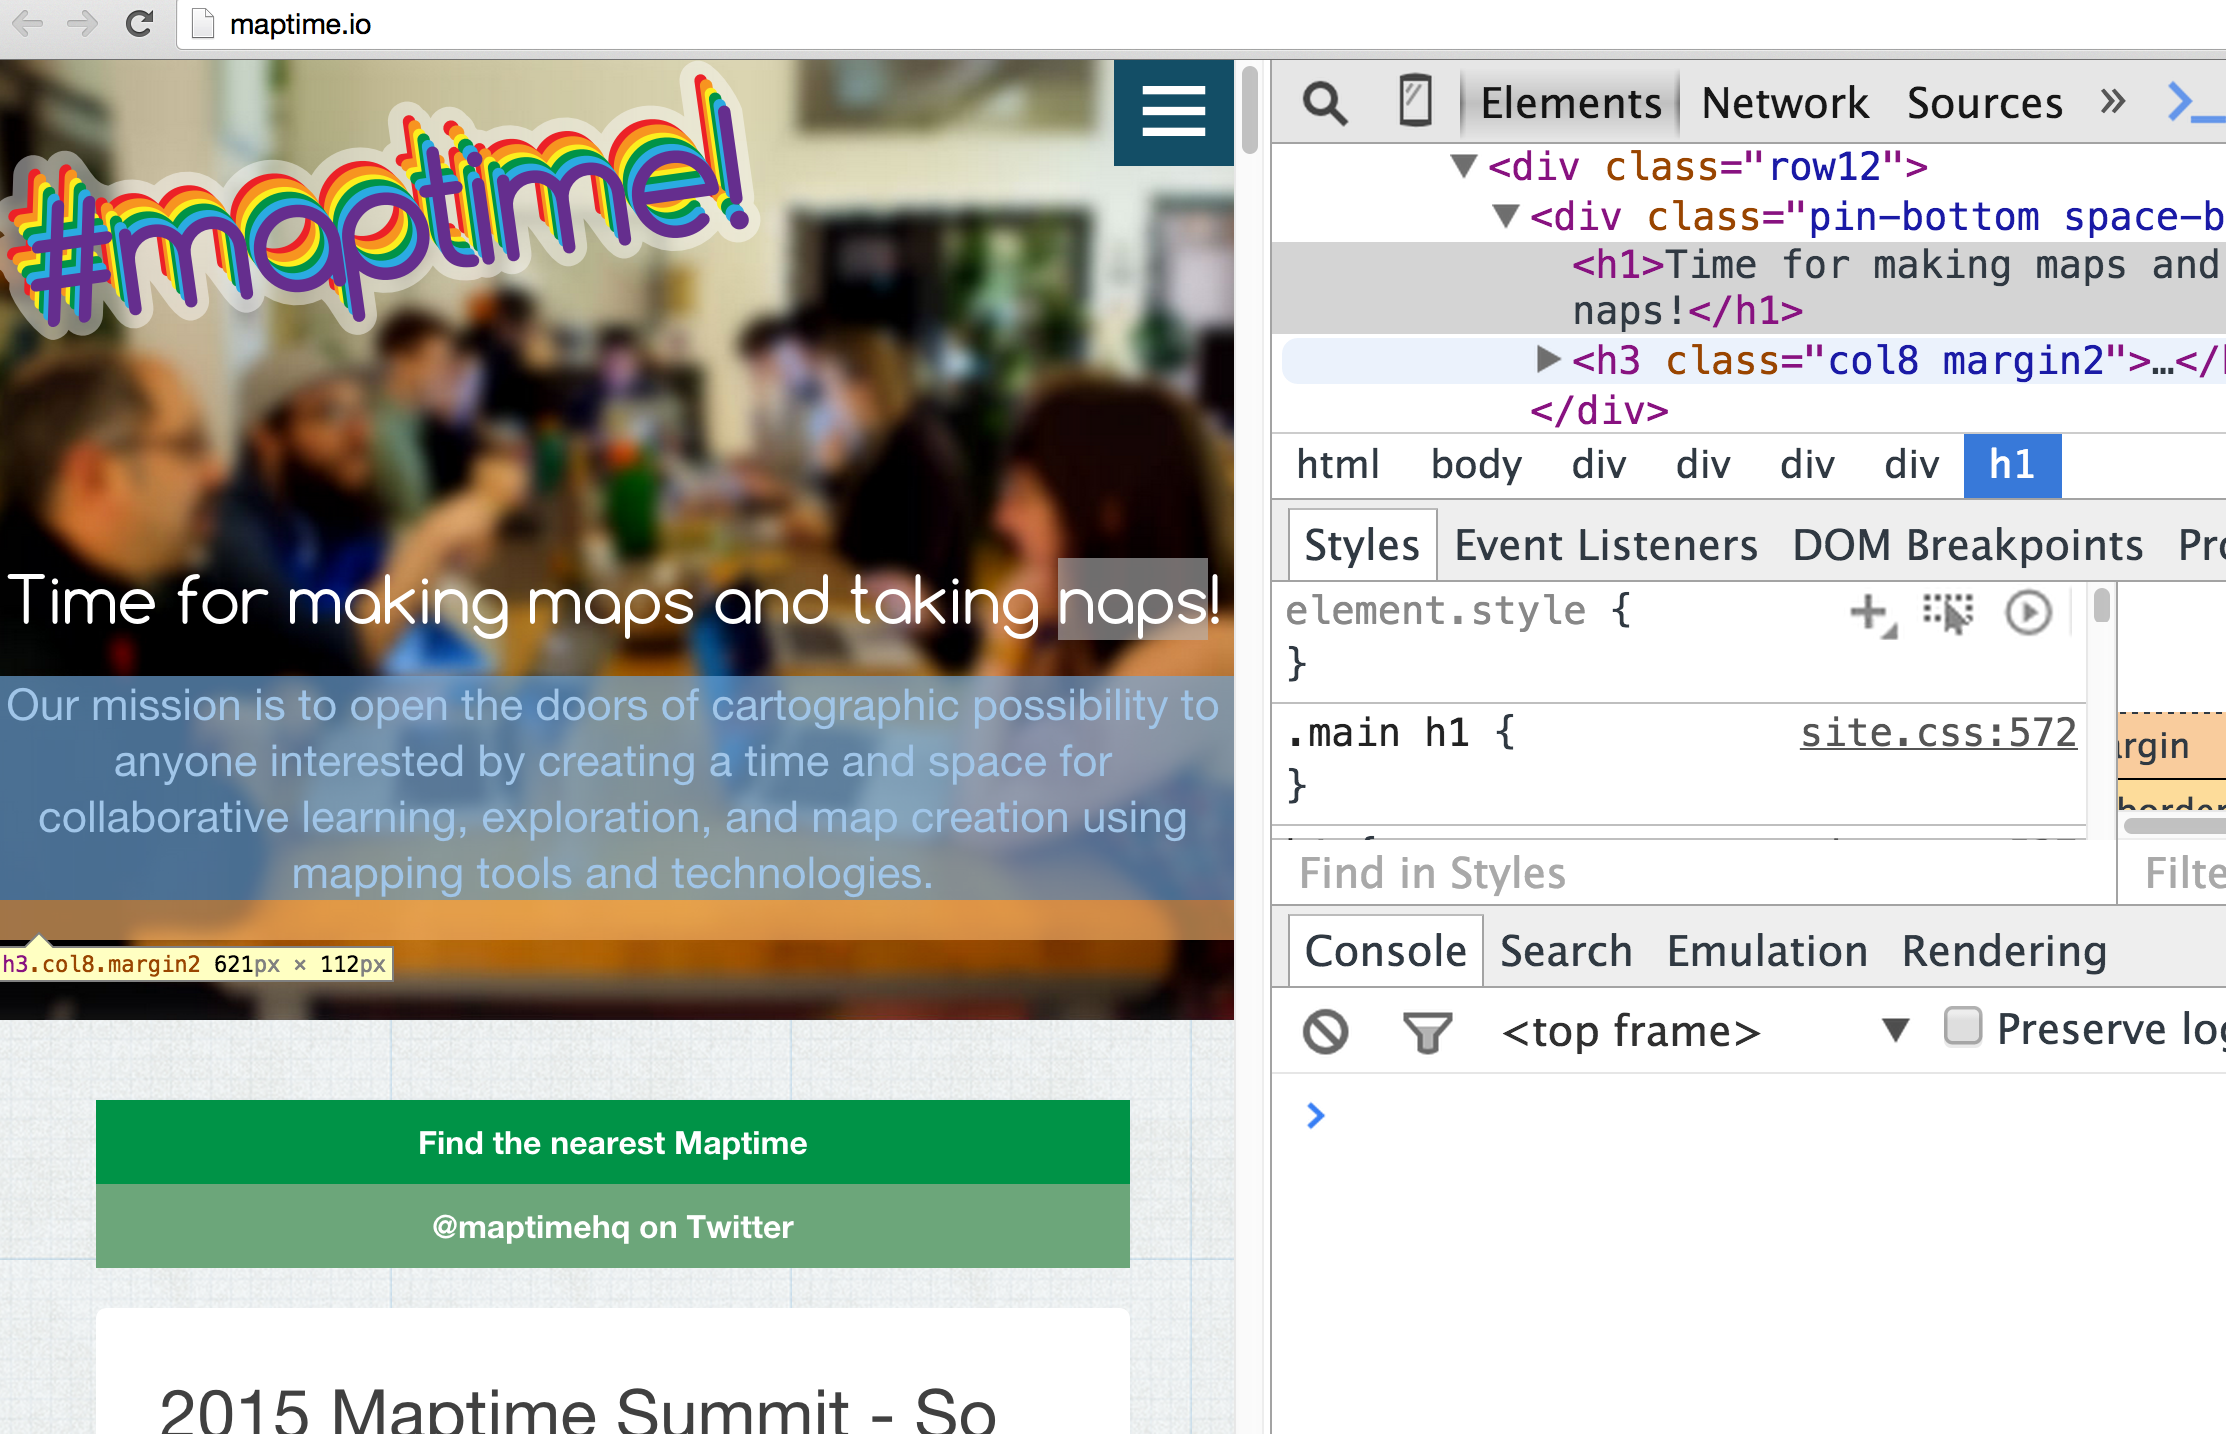Image resolution: width=2226 pixels, height=1434 pixels.
Task: Click the maptime.io address bar
Action: pos(1200,24)
